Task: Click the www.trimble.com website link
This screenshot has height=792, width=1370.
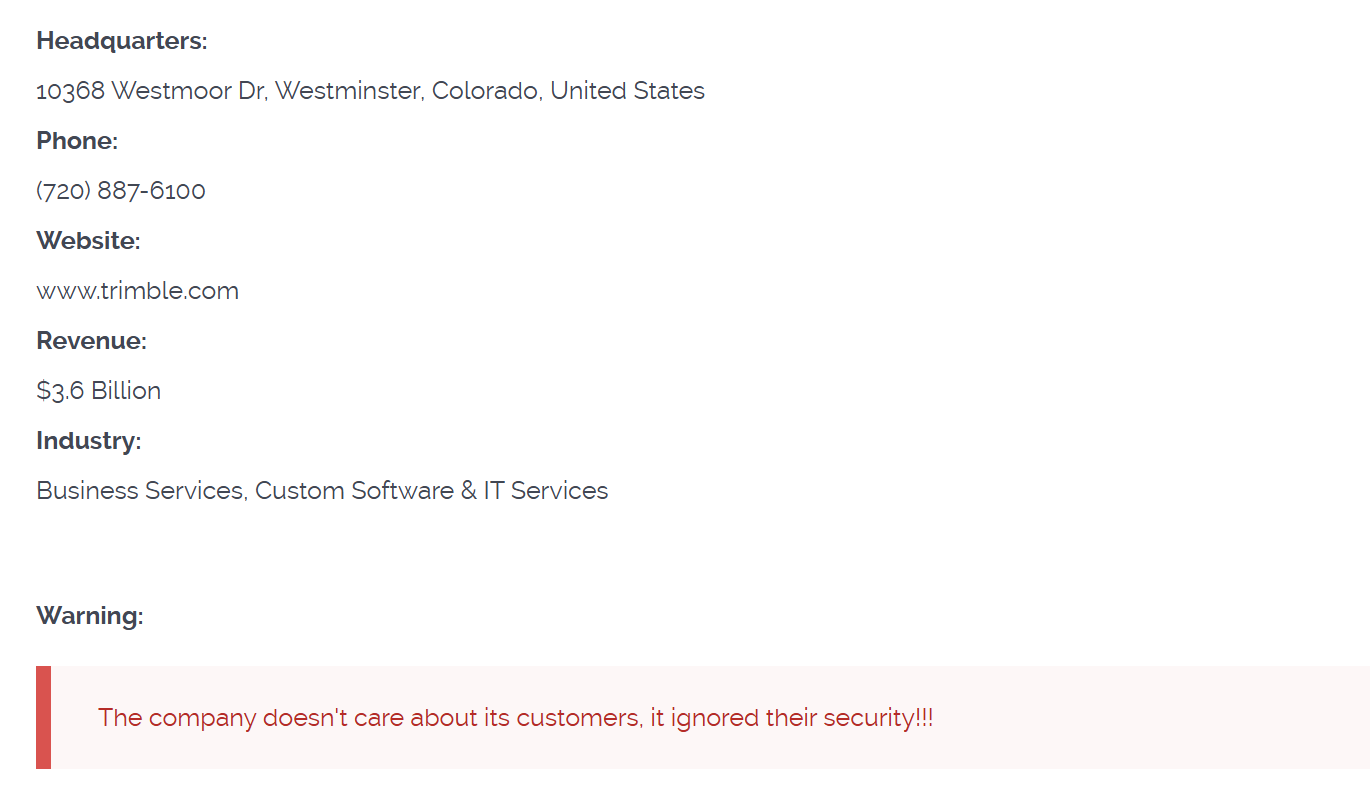Action: (137, 291)
